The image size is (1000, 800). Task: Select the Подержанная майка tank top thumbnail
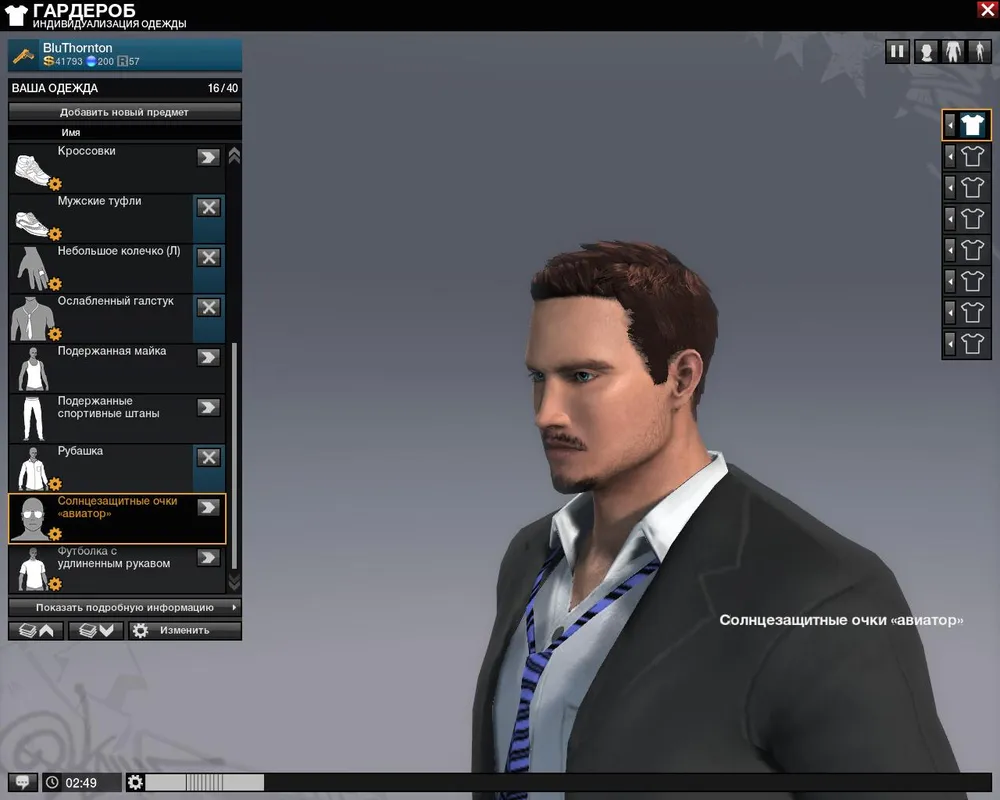[33, 369]
